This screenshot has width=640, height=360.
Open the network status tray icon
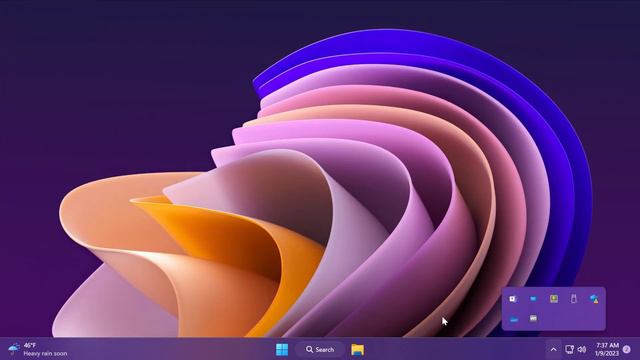click(569, 349)
